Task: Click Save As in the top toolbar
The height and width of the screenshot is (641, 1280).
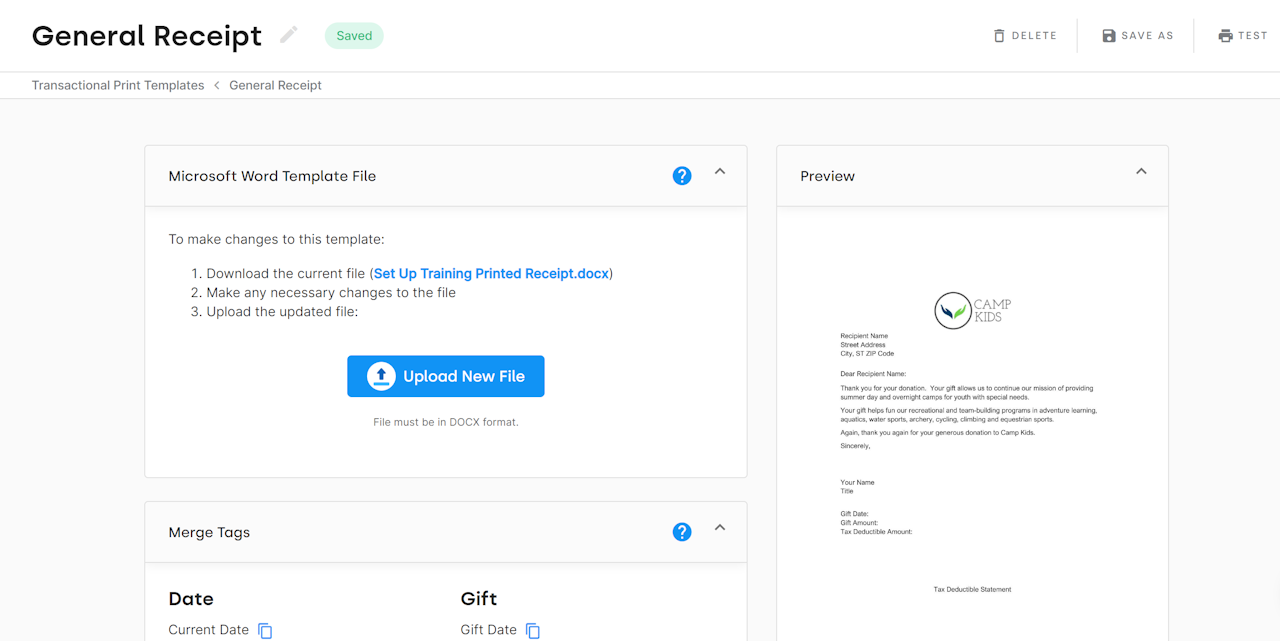Action: point(1137,35)
